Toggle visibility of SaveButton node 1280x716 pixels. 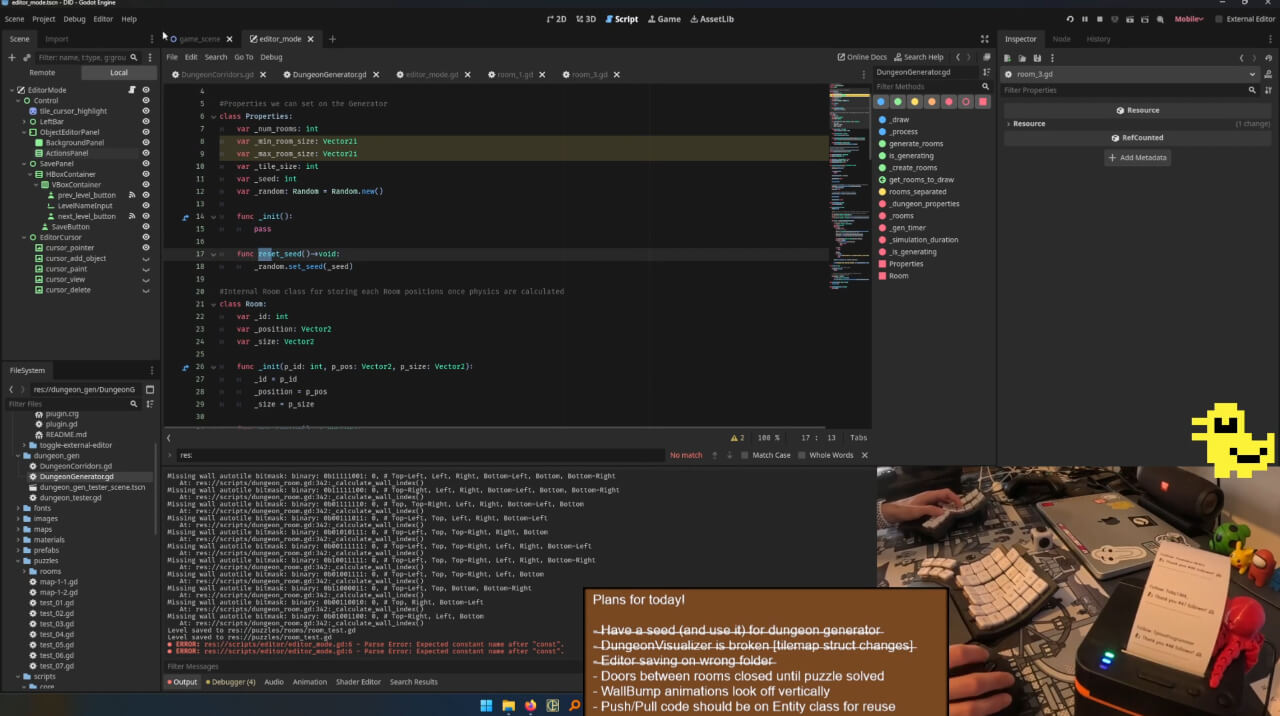pos(146,227)
